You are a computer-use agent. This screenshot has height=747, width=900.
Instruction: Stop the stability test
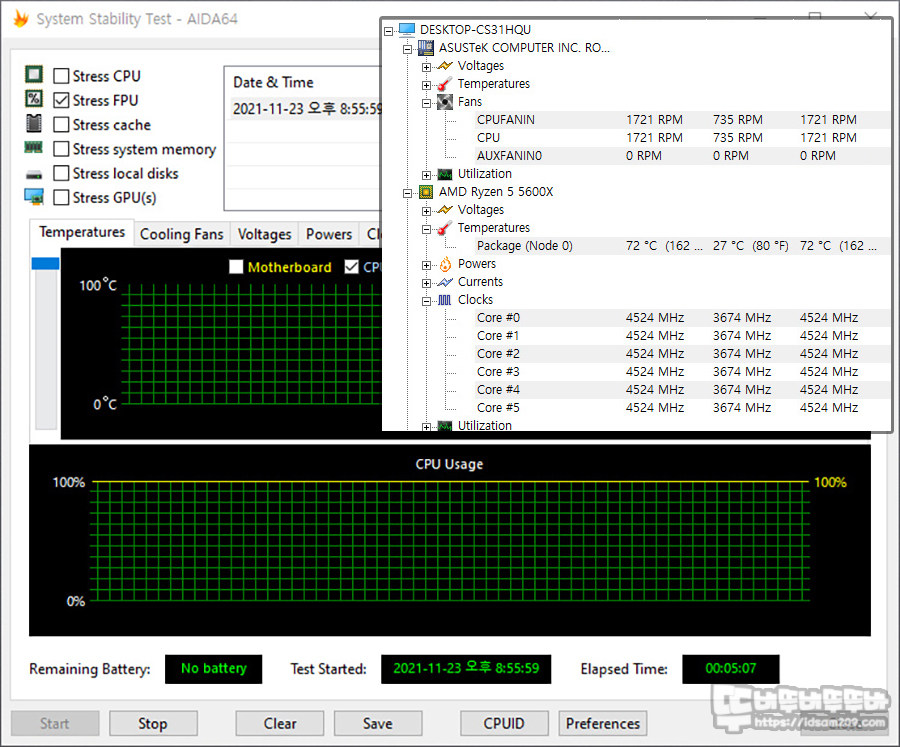(153, 723)
